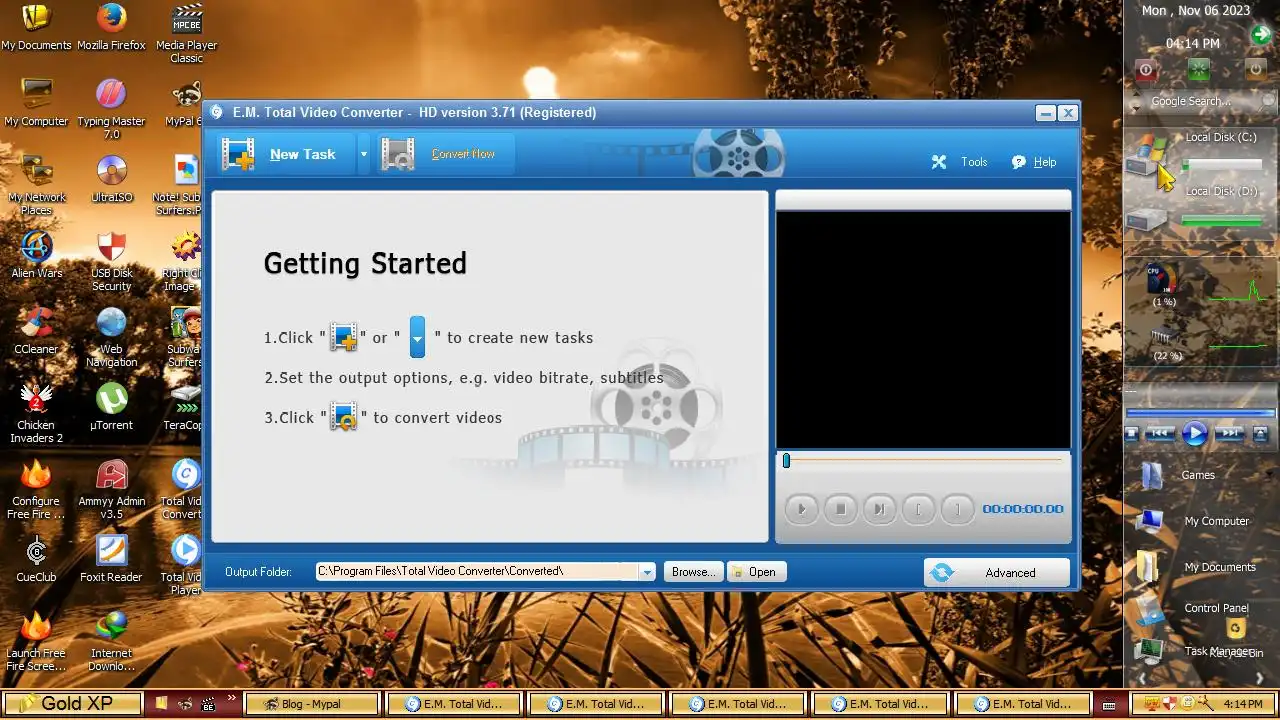This screenshot has height=720, width=1280.
Task: Click the Convert Now toolbar button
Action: pyautogui.click(x=446, y=154)
